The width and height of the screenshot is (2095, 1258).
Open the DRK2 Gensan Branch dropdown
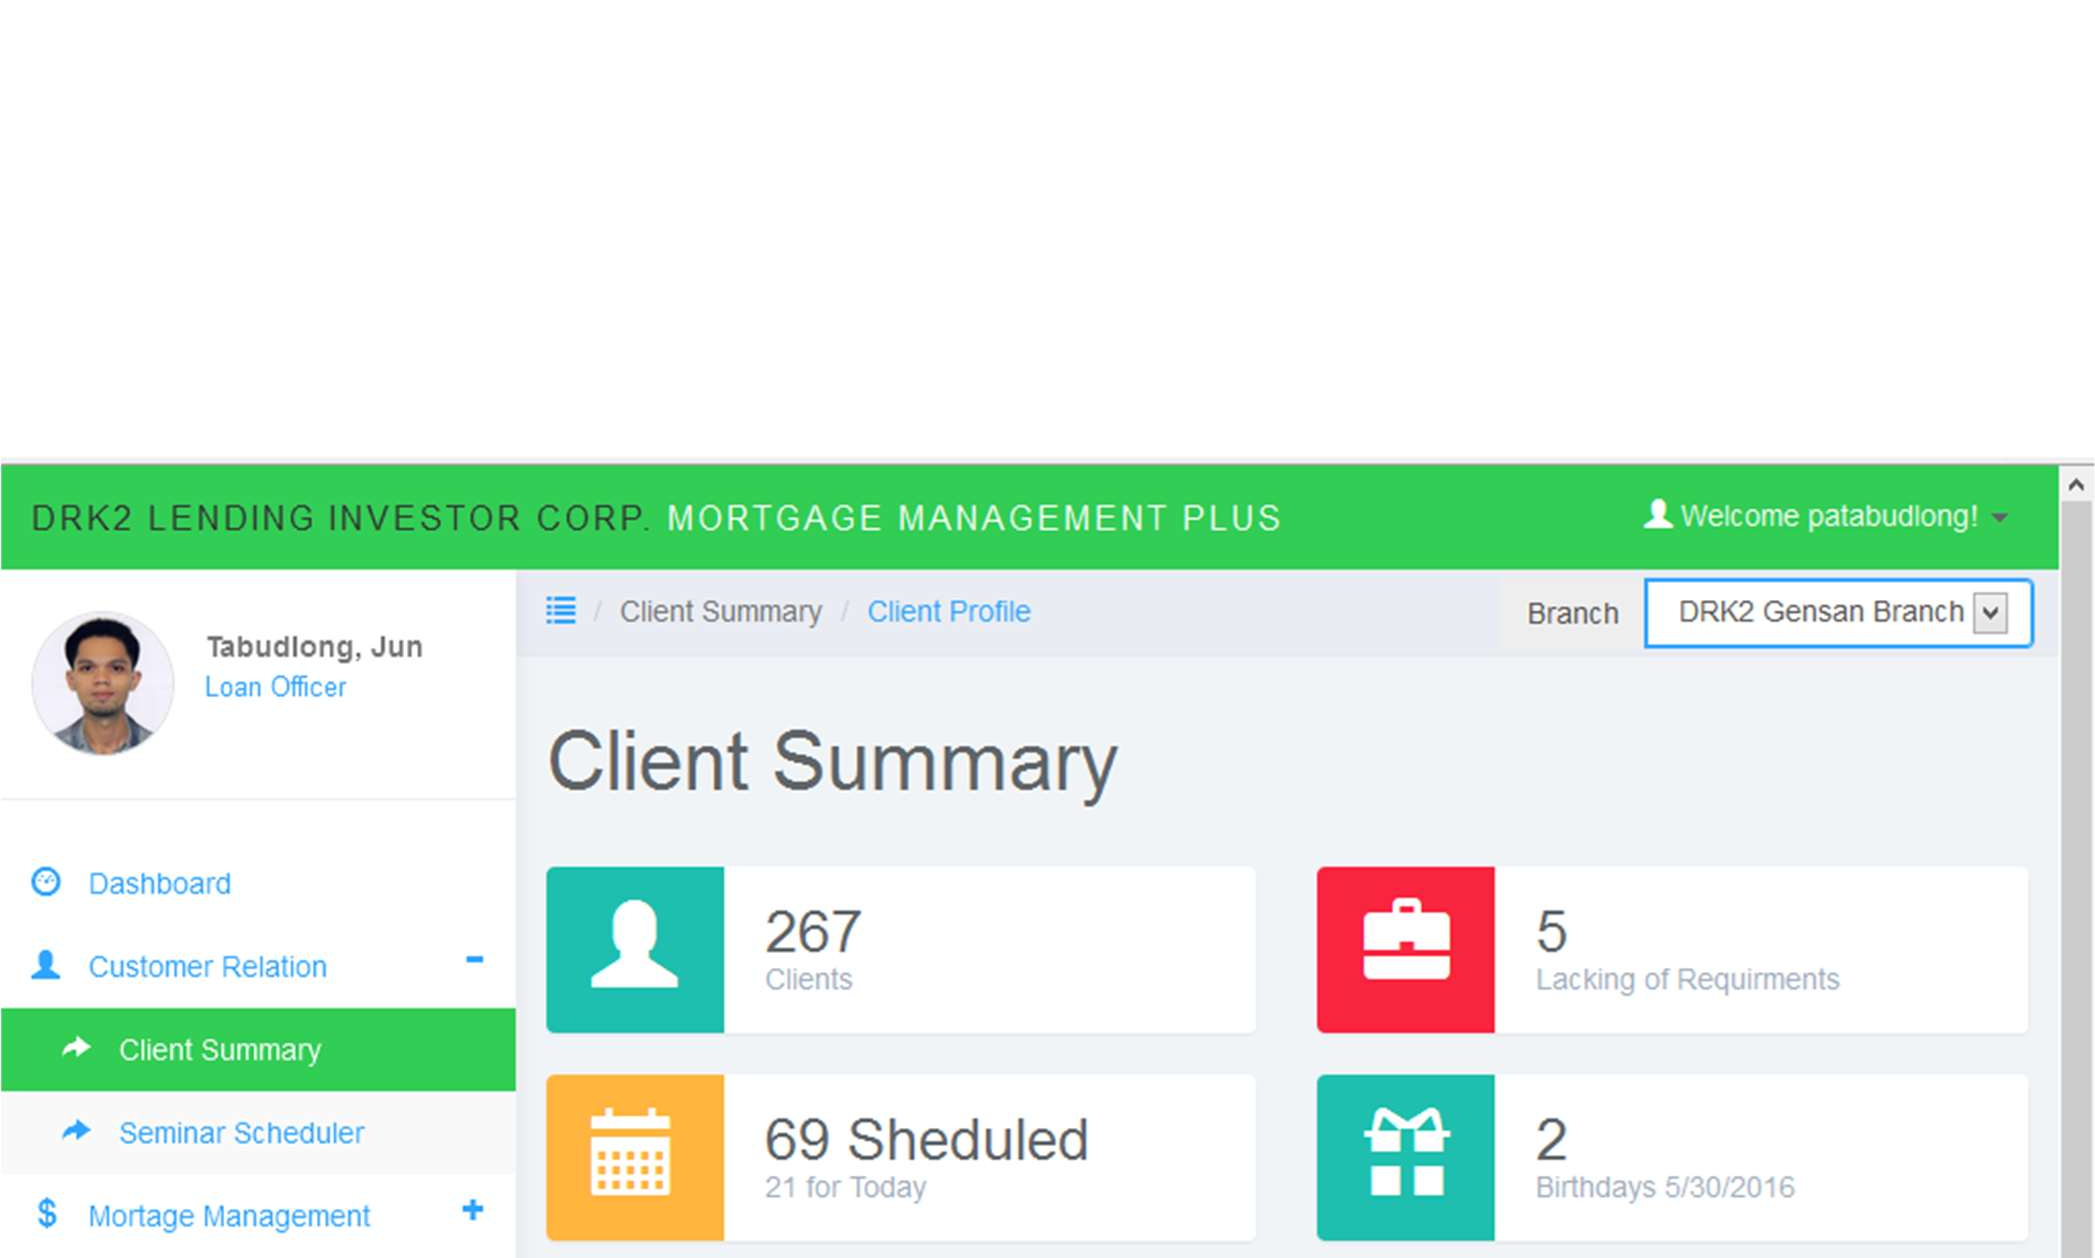click(1838, 612)
